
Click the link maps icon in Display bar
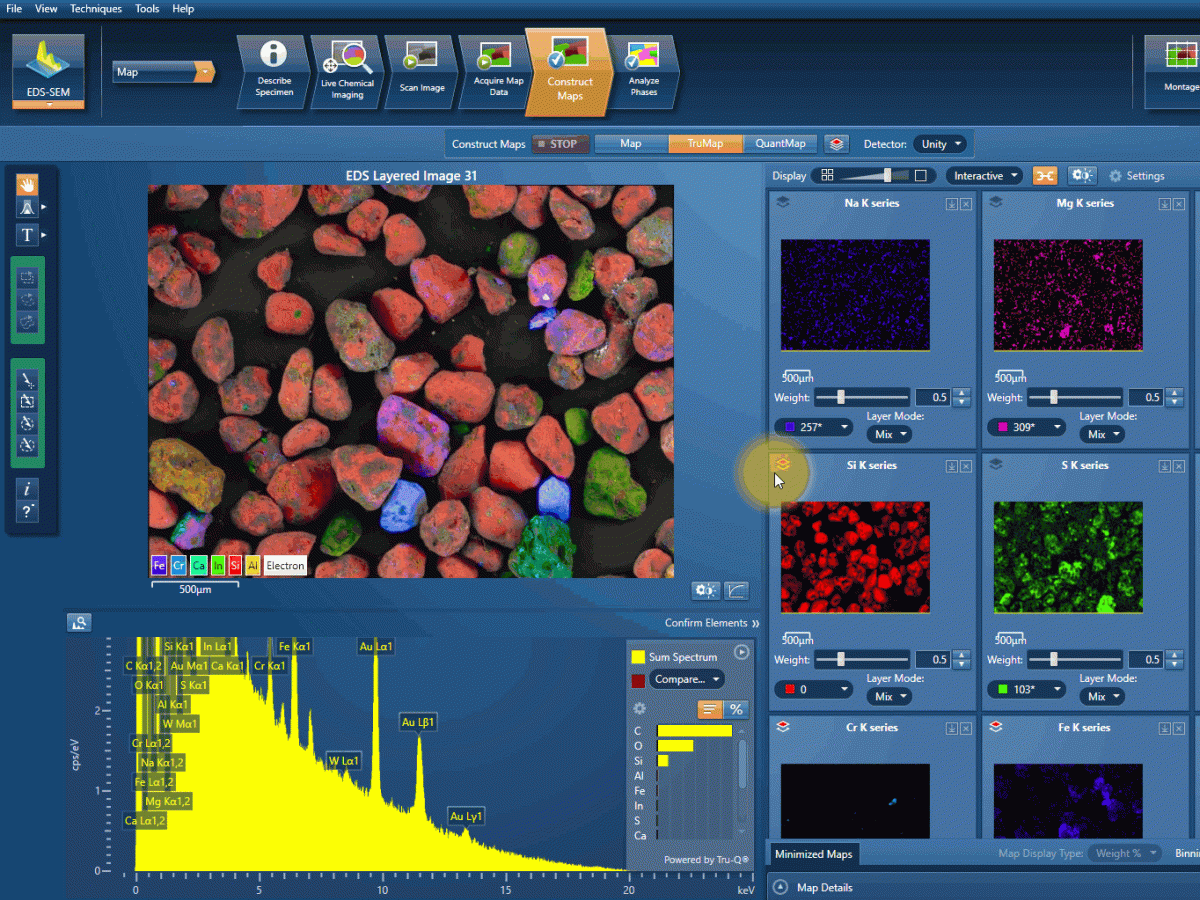coord(1044,176)
